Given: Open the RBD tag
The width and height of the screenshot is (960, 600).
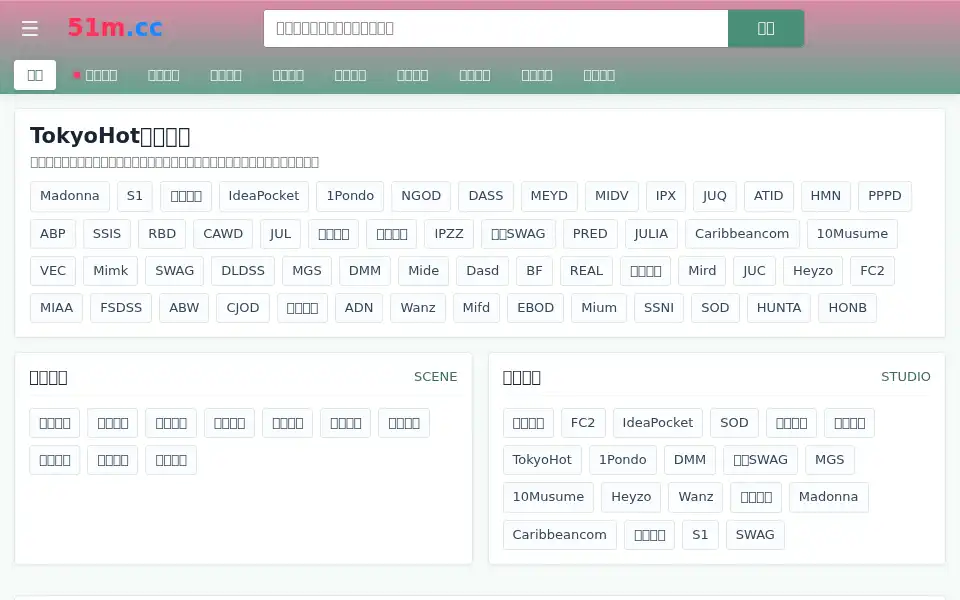Looking at the screenshot, I should [162, 234].
